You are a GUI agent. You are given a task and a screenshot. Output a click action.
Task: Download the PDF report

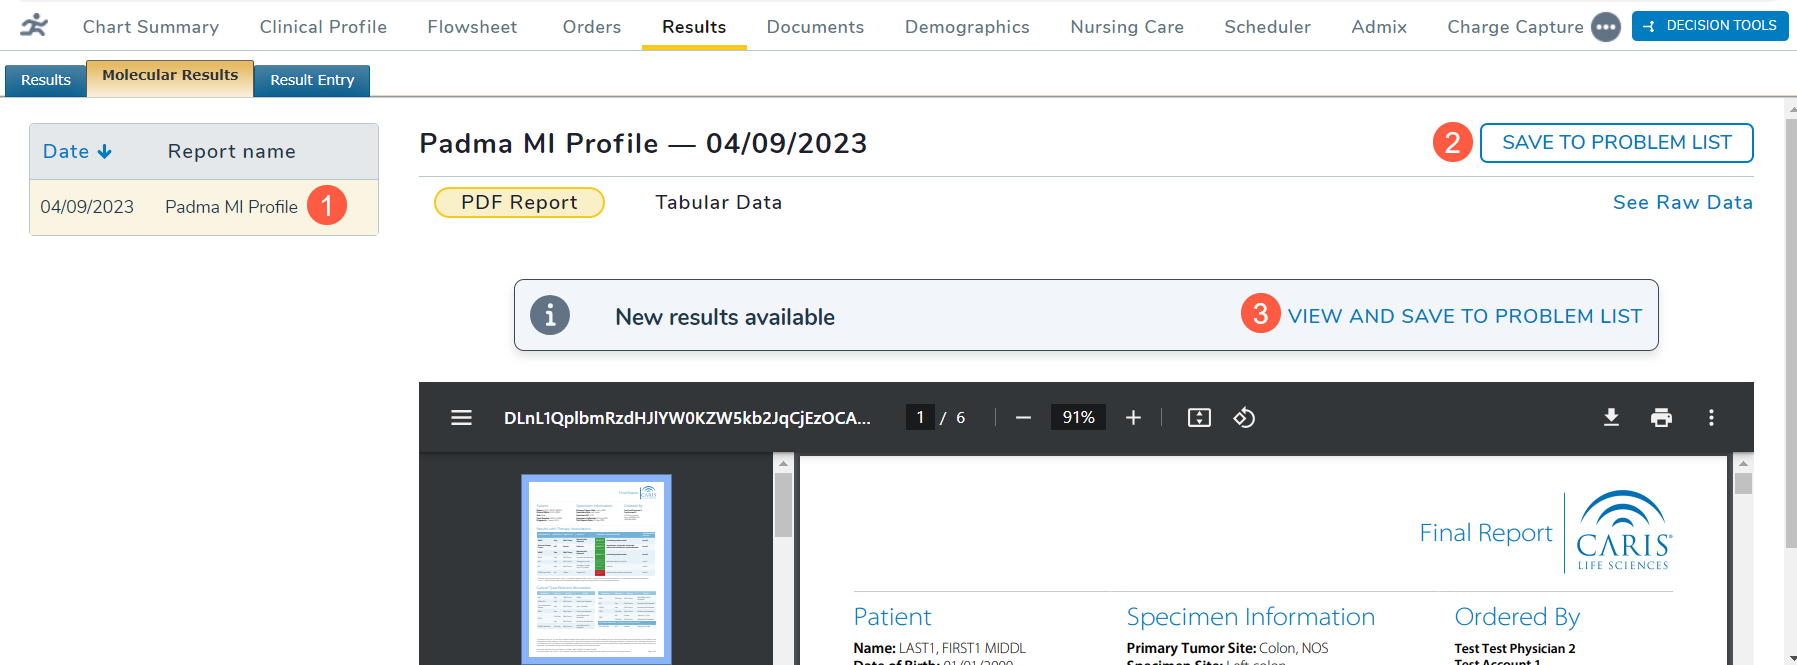click(1611, 418)
